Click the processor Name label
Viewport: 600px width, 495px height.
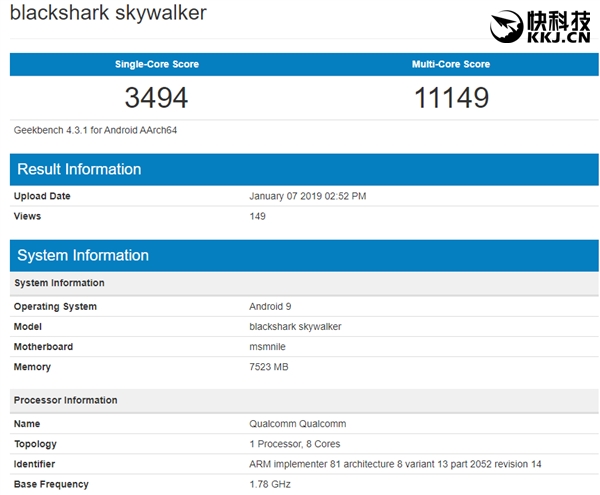point(27,424)
